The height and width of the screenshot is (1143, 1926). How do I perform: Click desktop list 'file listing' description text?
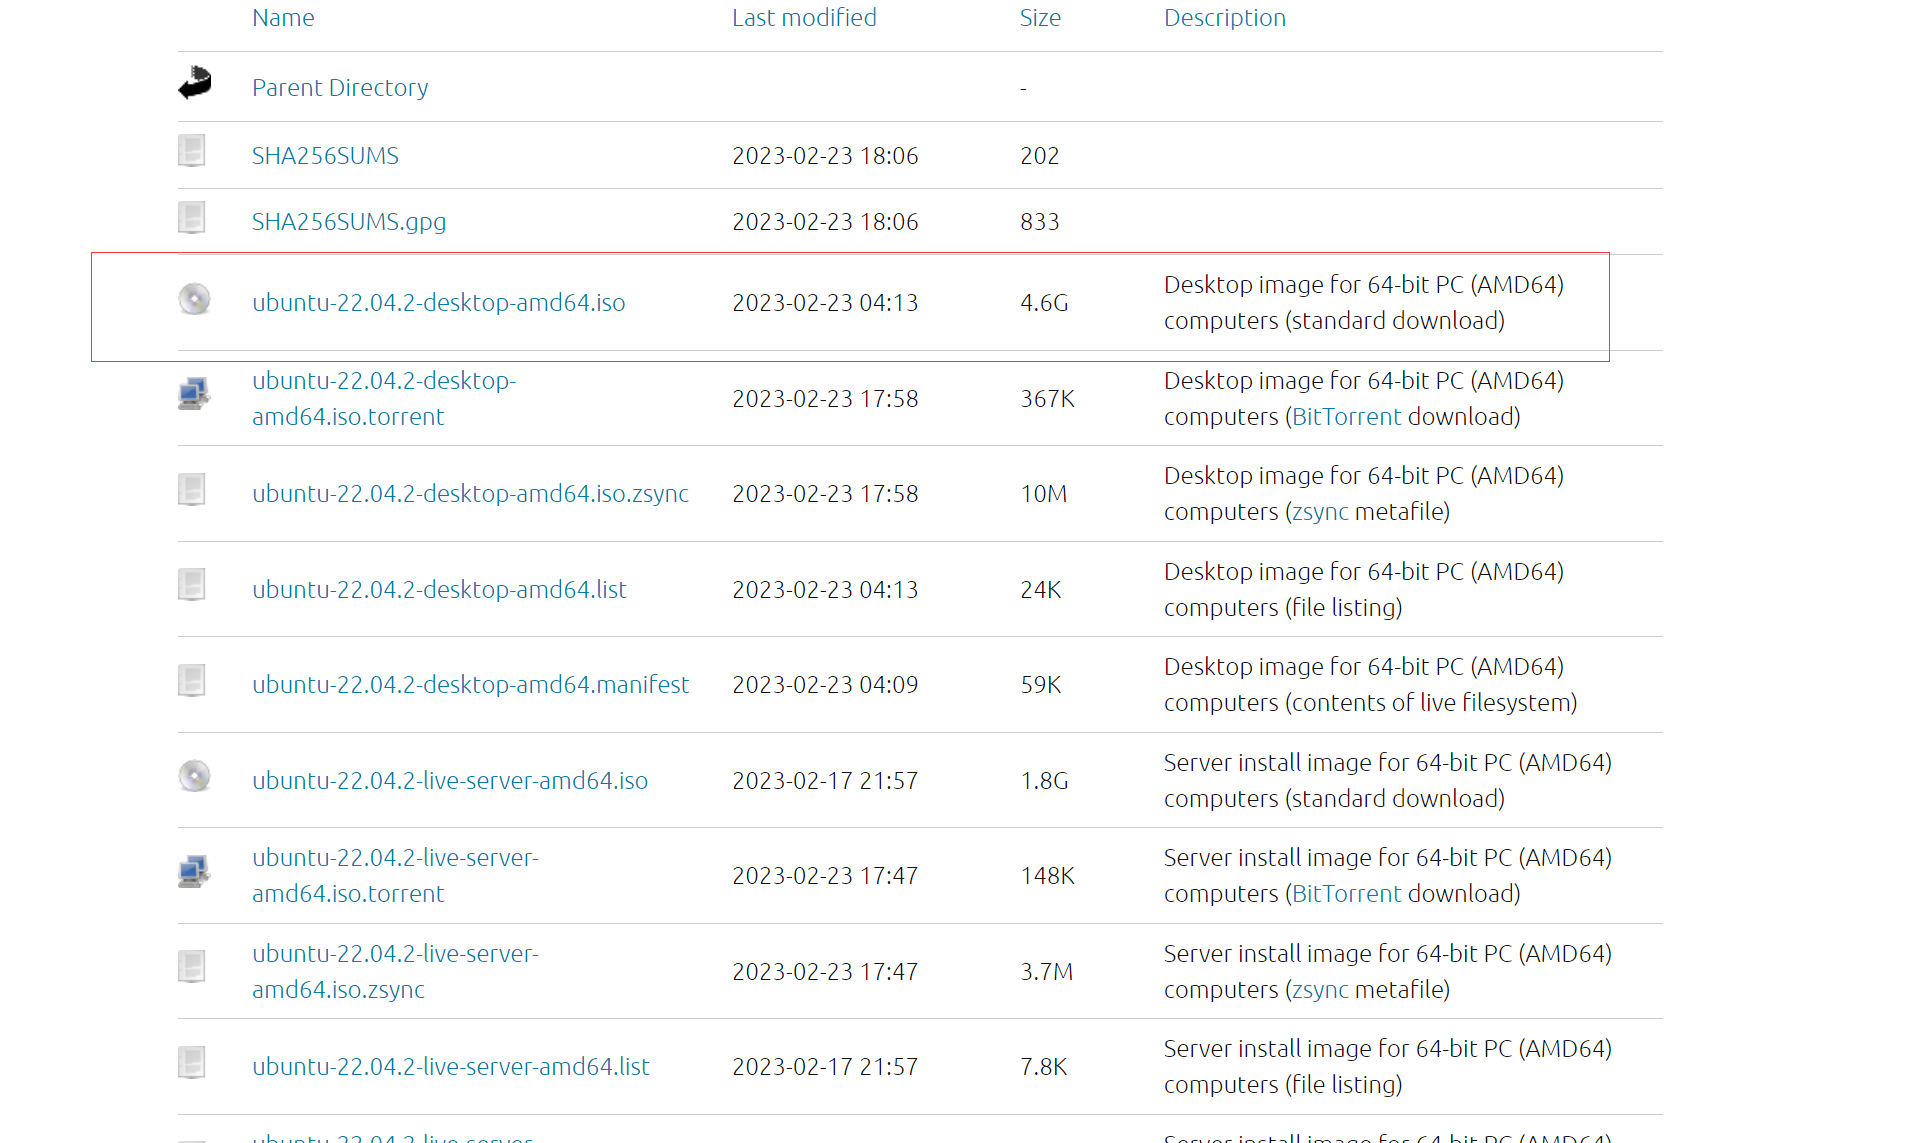pos(1343,608)
